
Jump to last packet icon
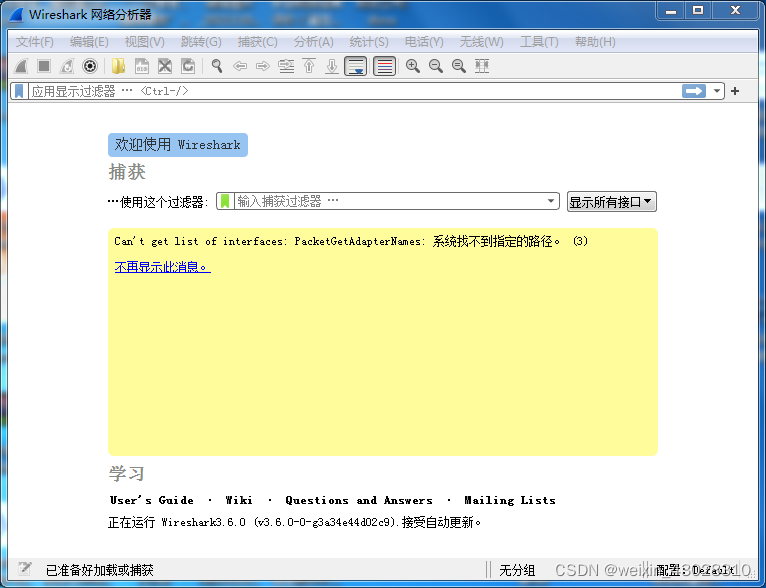pos(332,66)
